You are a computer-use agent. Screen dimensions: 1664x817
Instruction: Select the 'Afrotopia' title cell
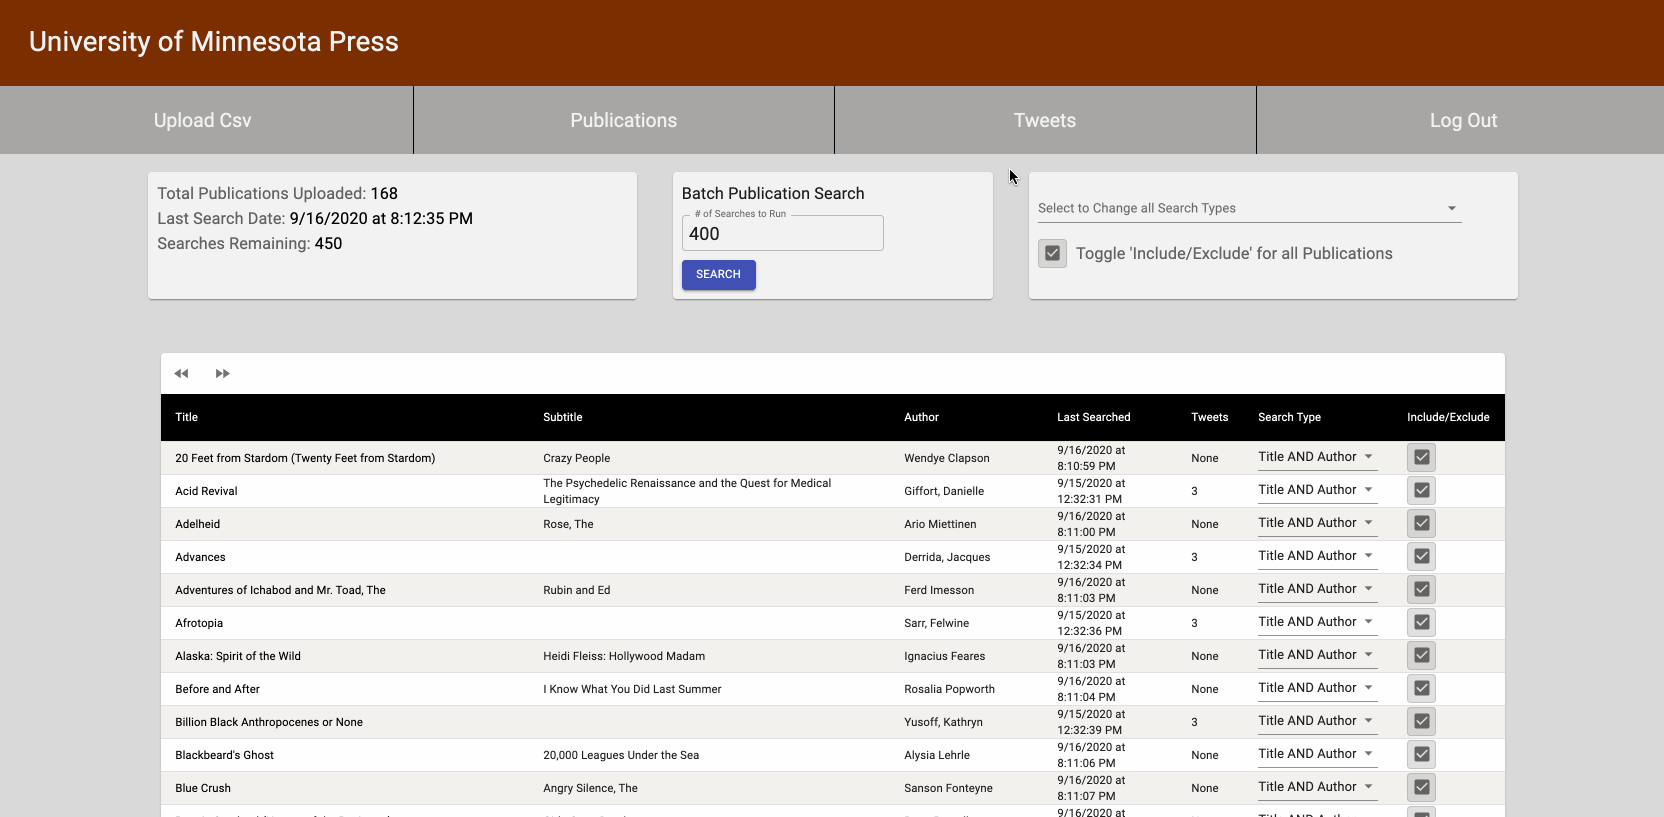[x=199, y=623]
